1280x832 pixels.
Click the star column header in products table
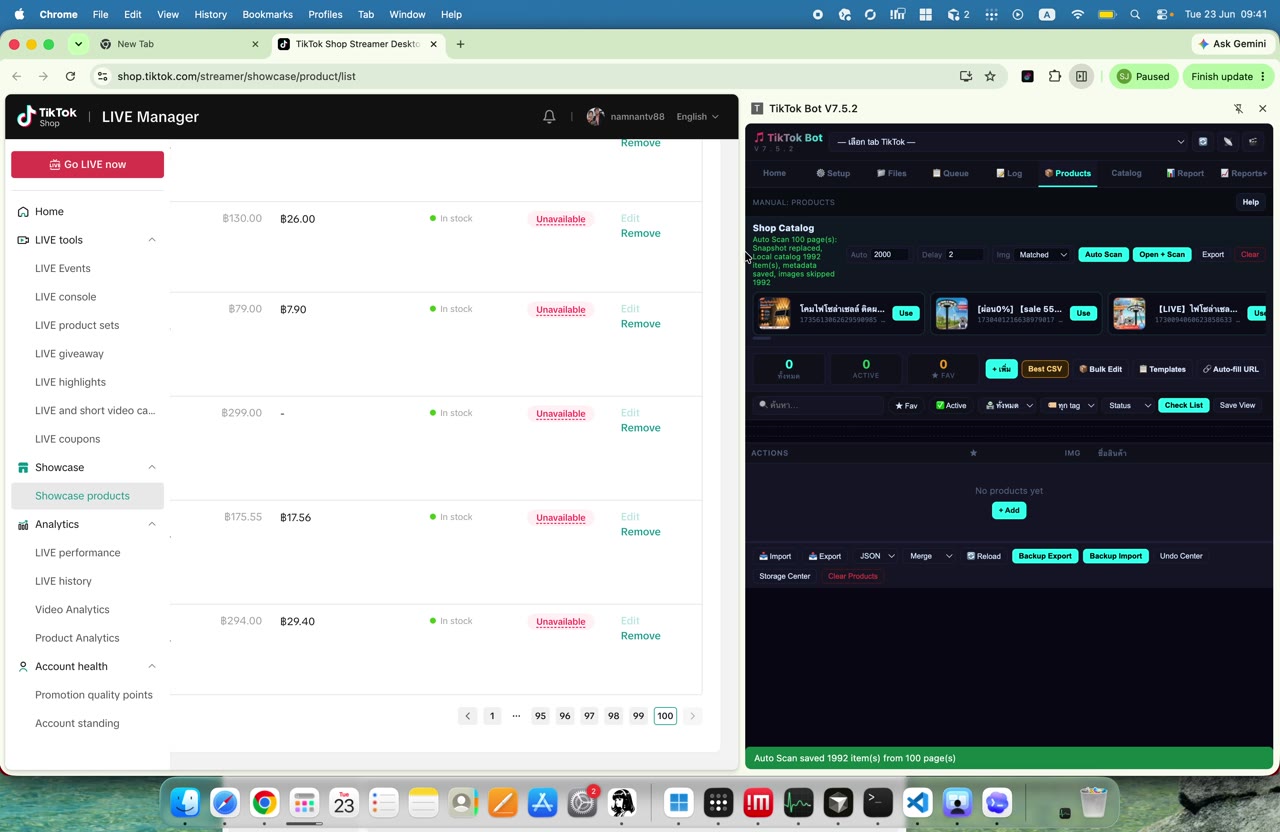click(973, 453)
